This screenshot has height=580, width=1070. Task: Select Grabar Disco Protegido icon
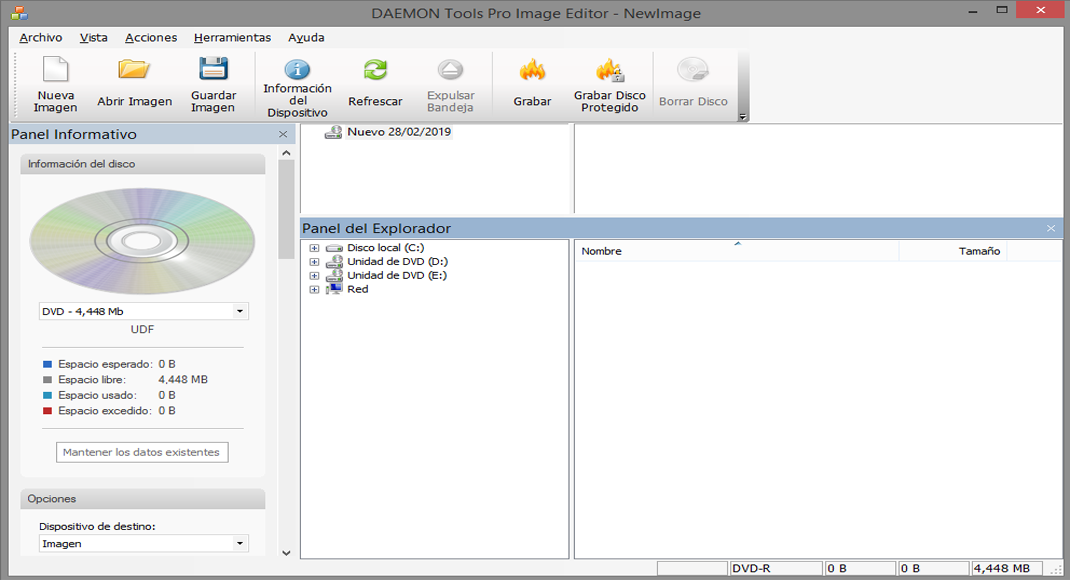click(609, 69)
